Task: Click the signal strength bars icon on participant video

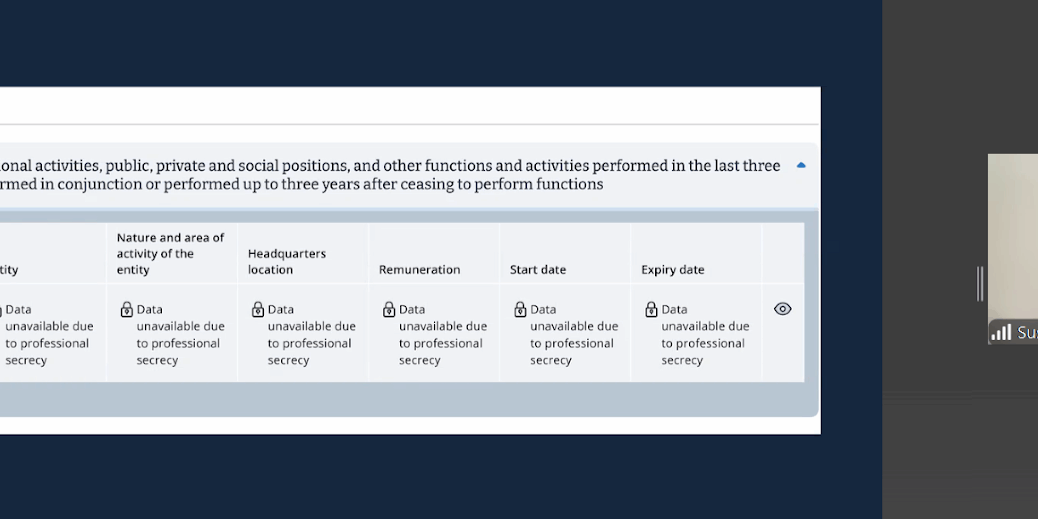Action: pyautogui.click(x=1001, y=332)
